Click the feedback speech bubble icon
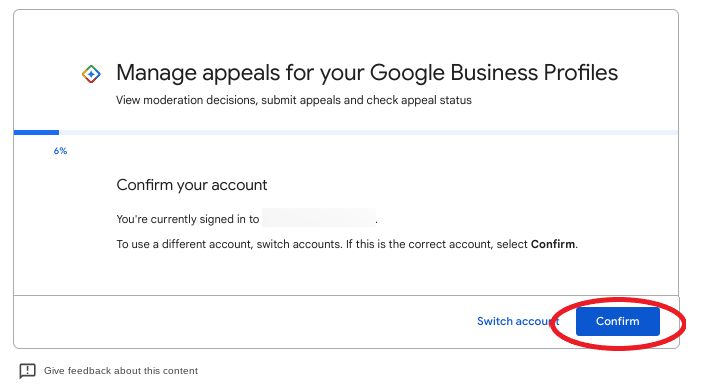This screenshot has height=386, width=704. click(x=27, y=371)
